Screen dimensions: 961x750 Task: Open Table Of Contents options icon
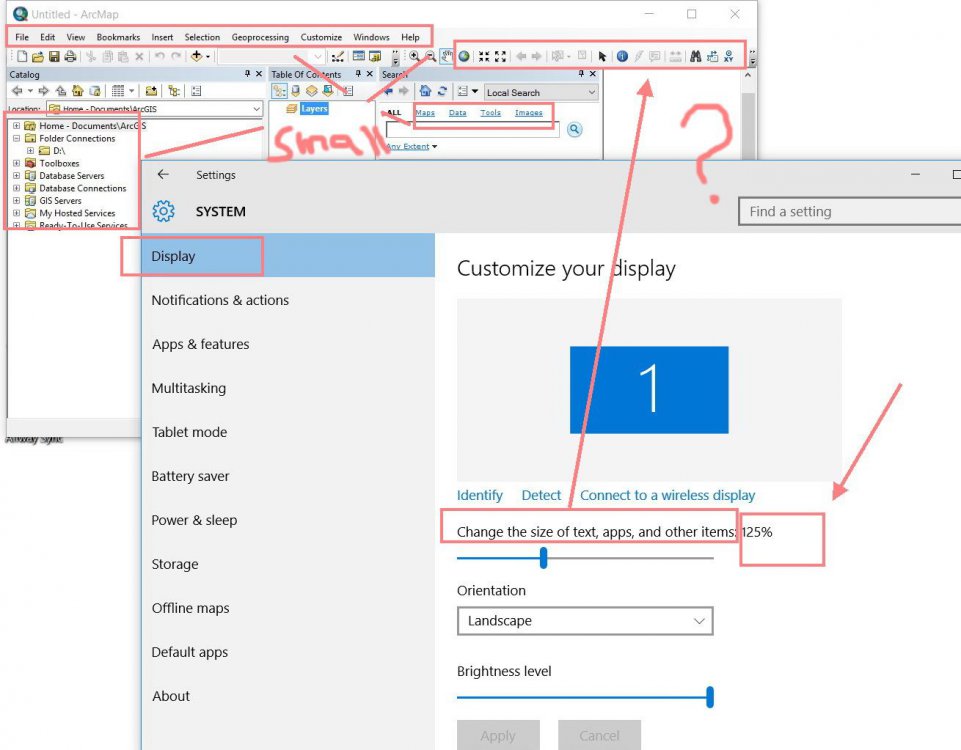pos(348,91)
